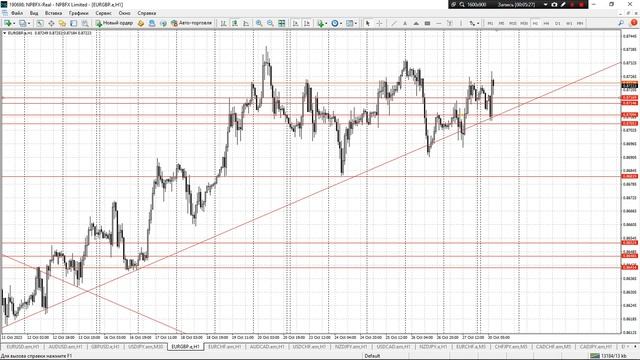Open the Сервис menu

pyautogui.click(x=103, y=13)
